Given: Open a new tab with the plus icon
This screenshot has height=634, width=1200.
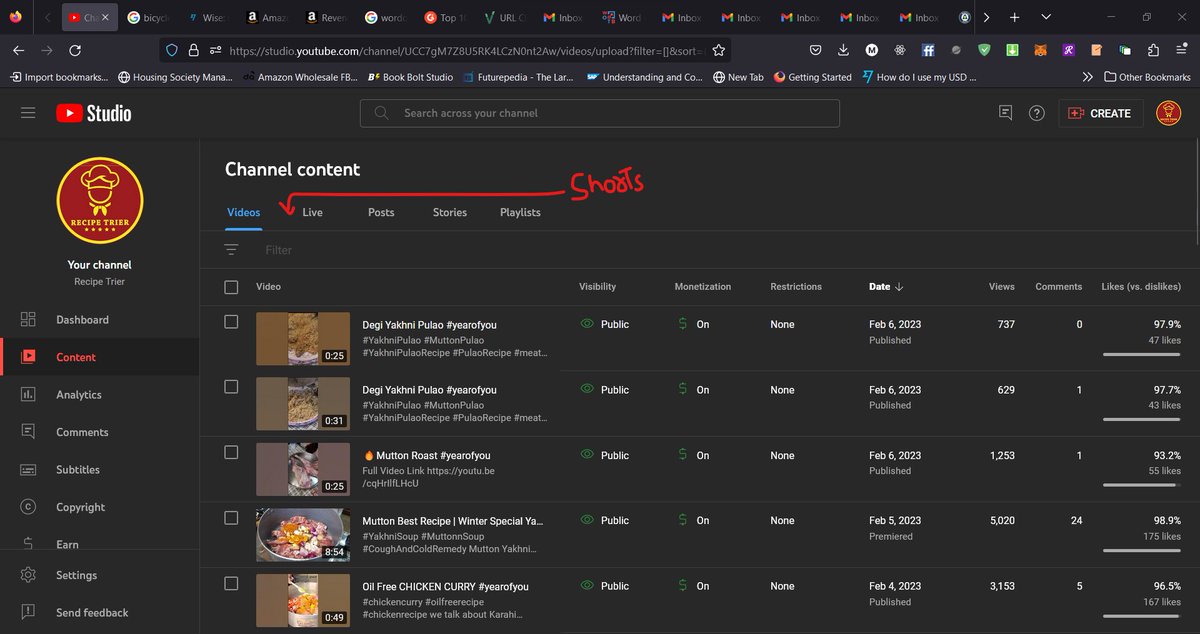Looking at the screenshot, I should click(1015, 17).
